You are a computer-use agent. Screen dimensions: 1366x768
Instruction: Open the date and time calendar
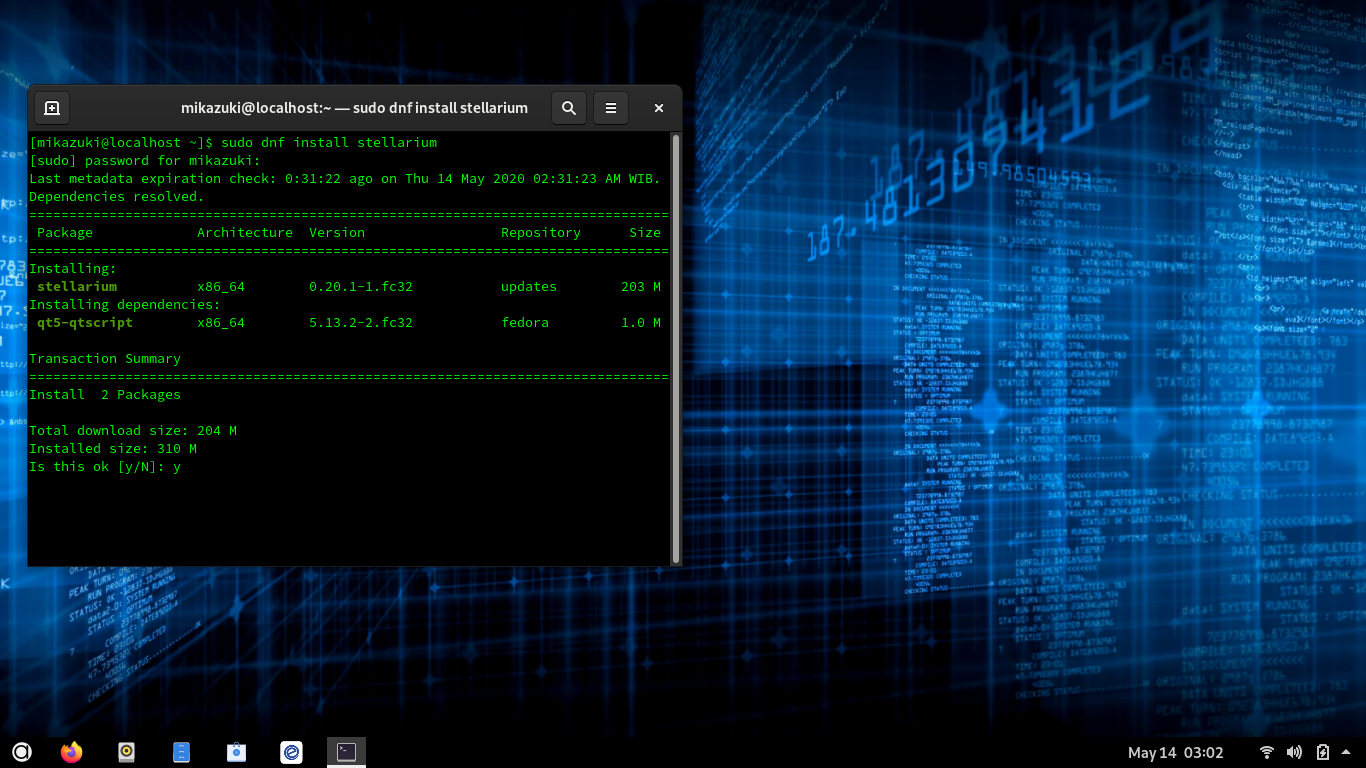coord(1175,752)
